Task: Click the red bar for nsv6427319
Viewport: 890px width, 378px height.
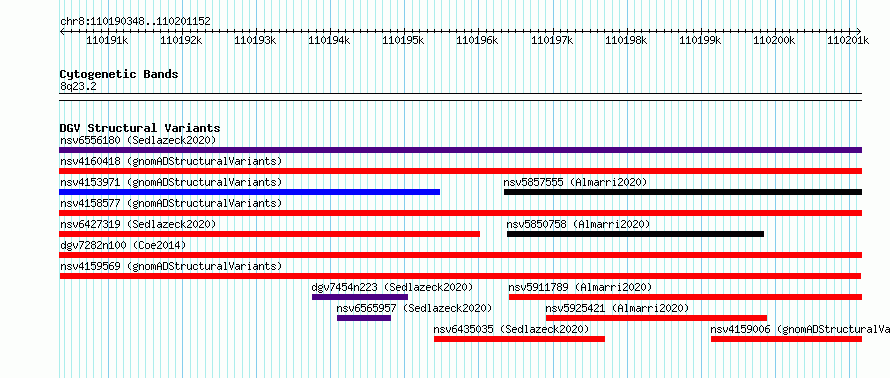Action: [x=270, y=234]
